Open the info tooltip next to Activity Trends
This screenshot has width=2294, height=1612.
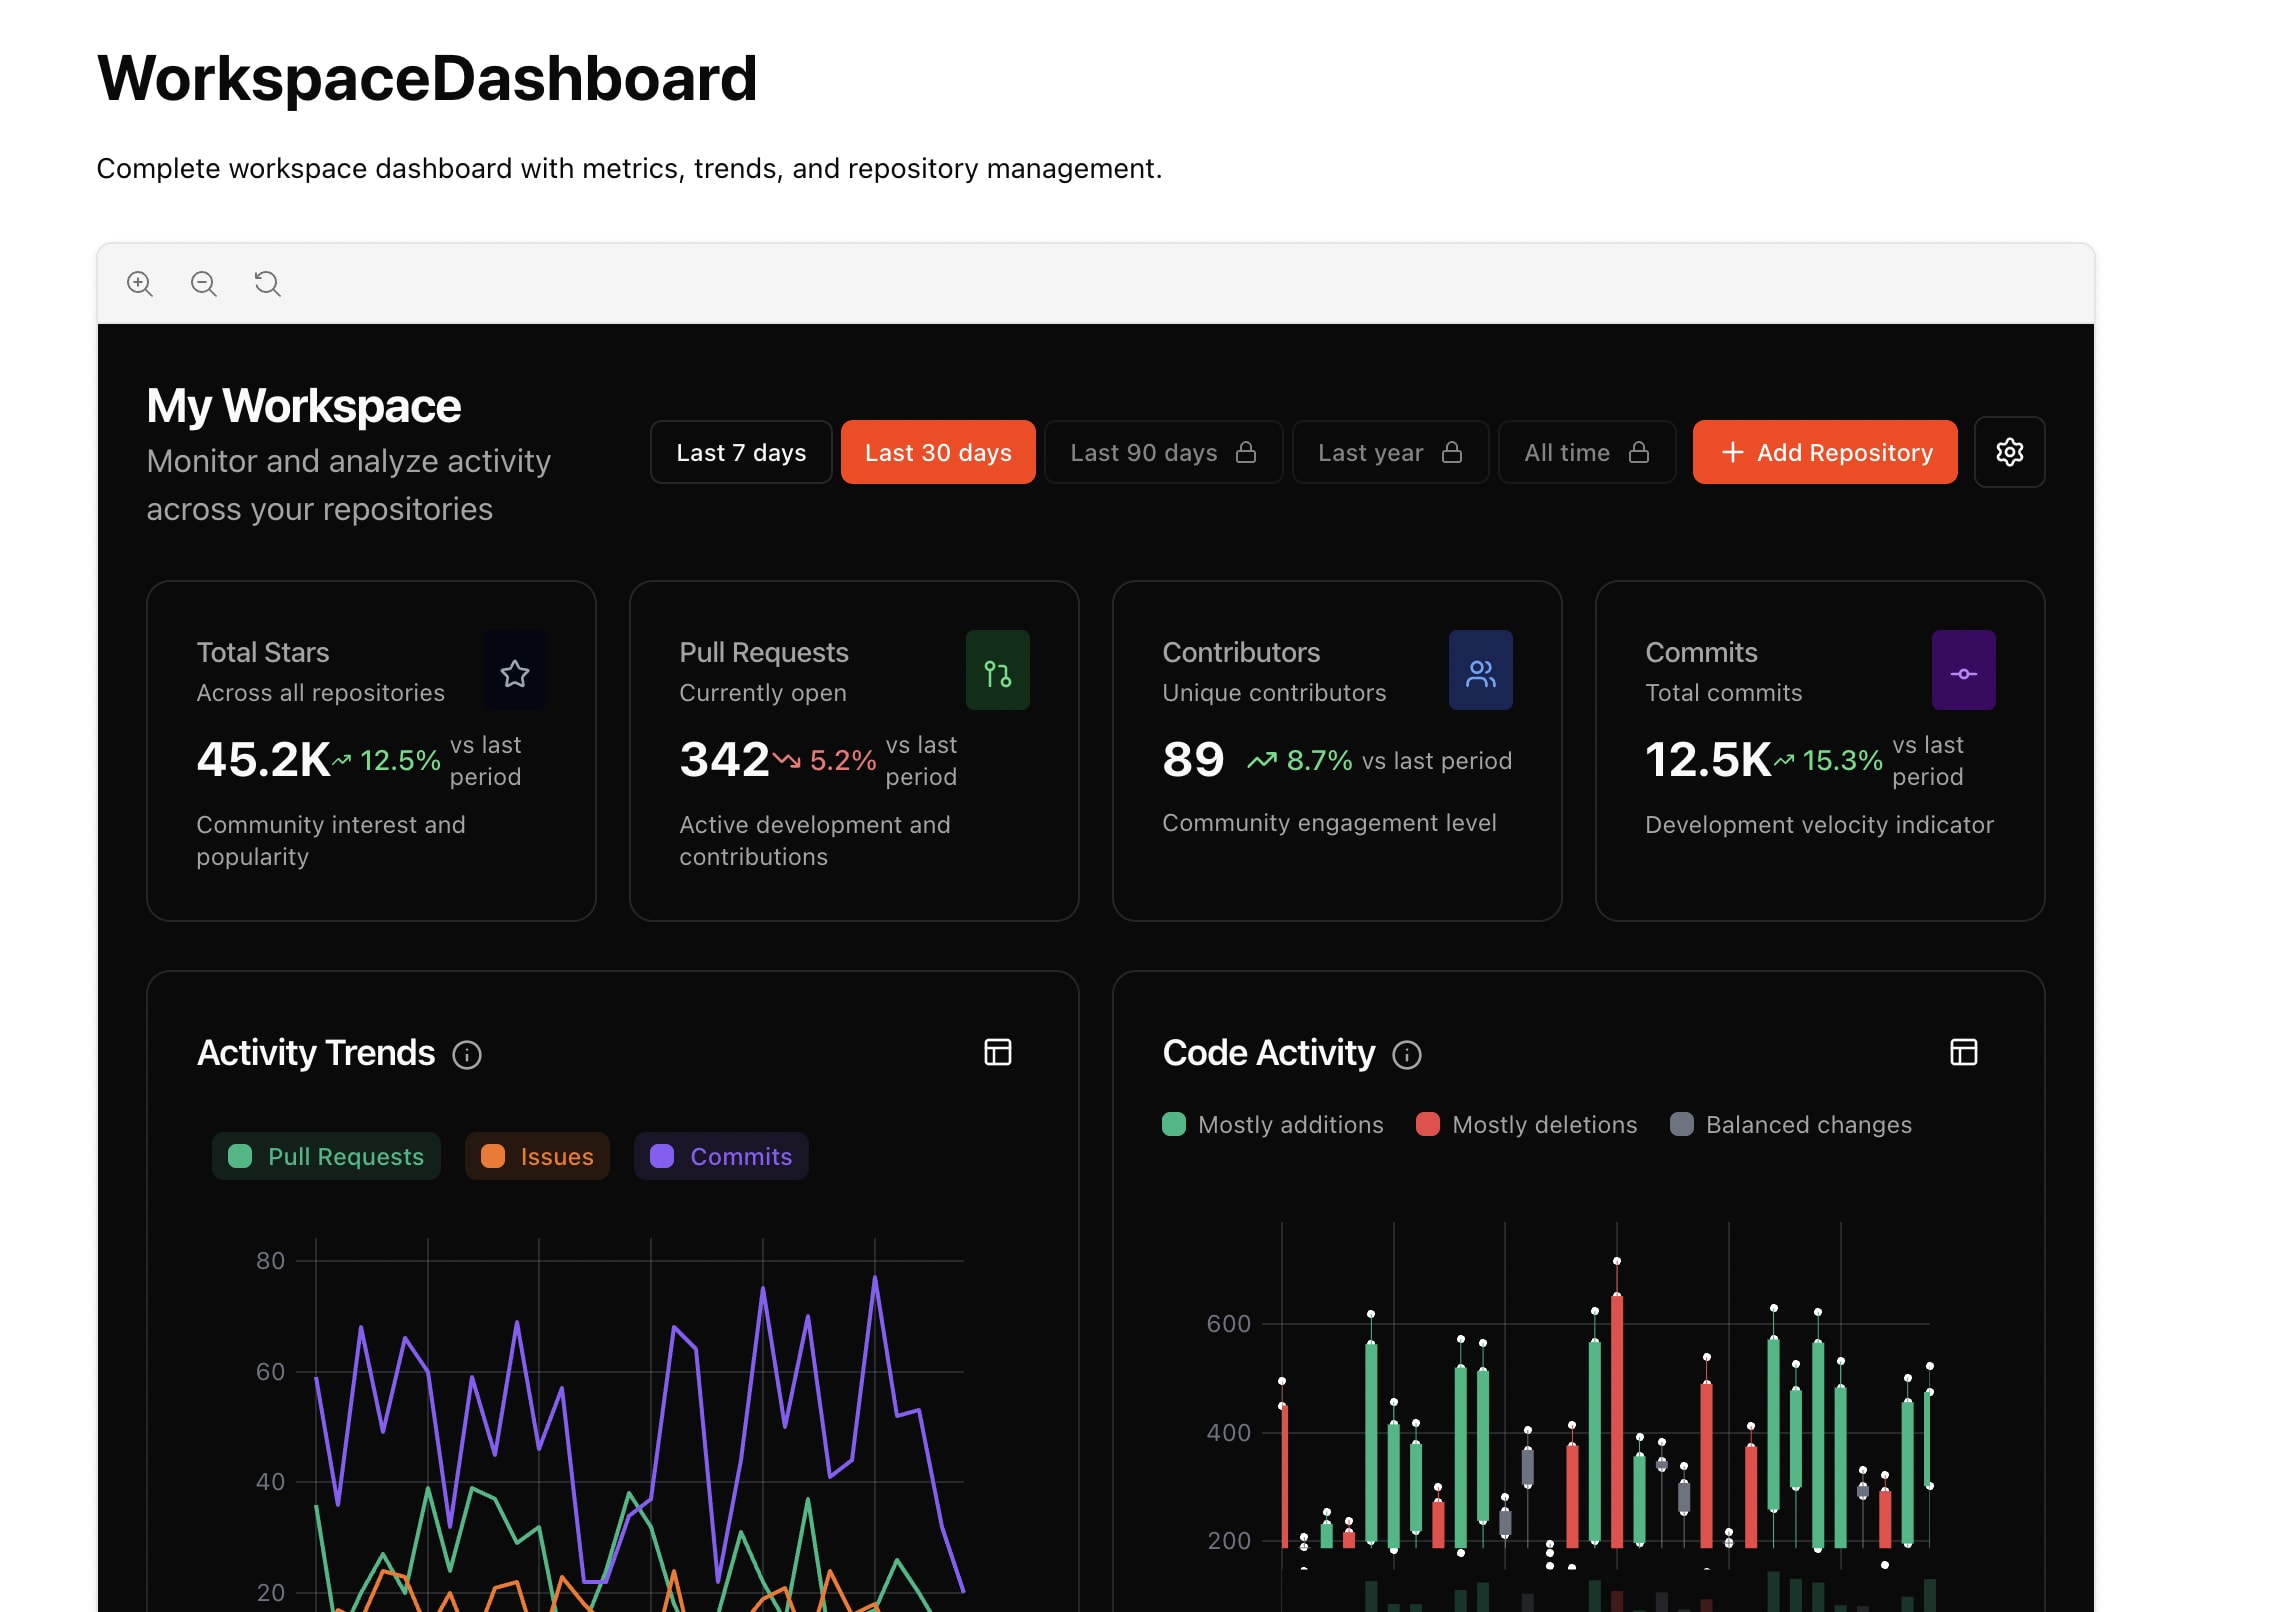467,1054
